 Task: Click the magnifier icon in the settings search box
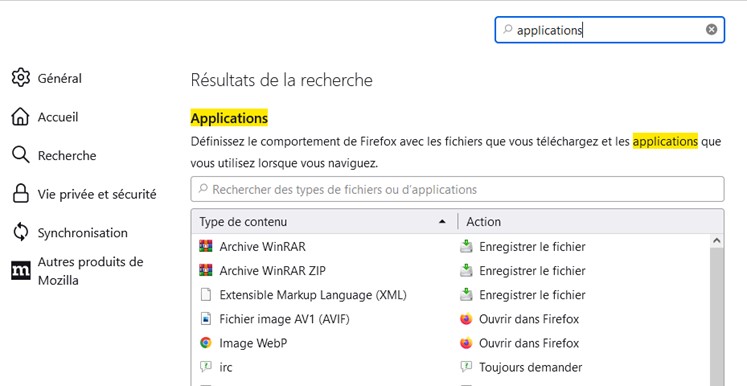(508, 30)
